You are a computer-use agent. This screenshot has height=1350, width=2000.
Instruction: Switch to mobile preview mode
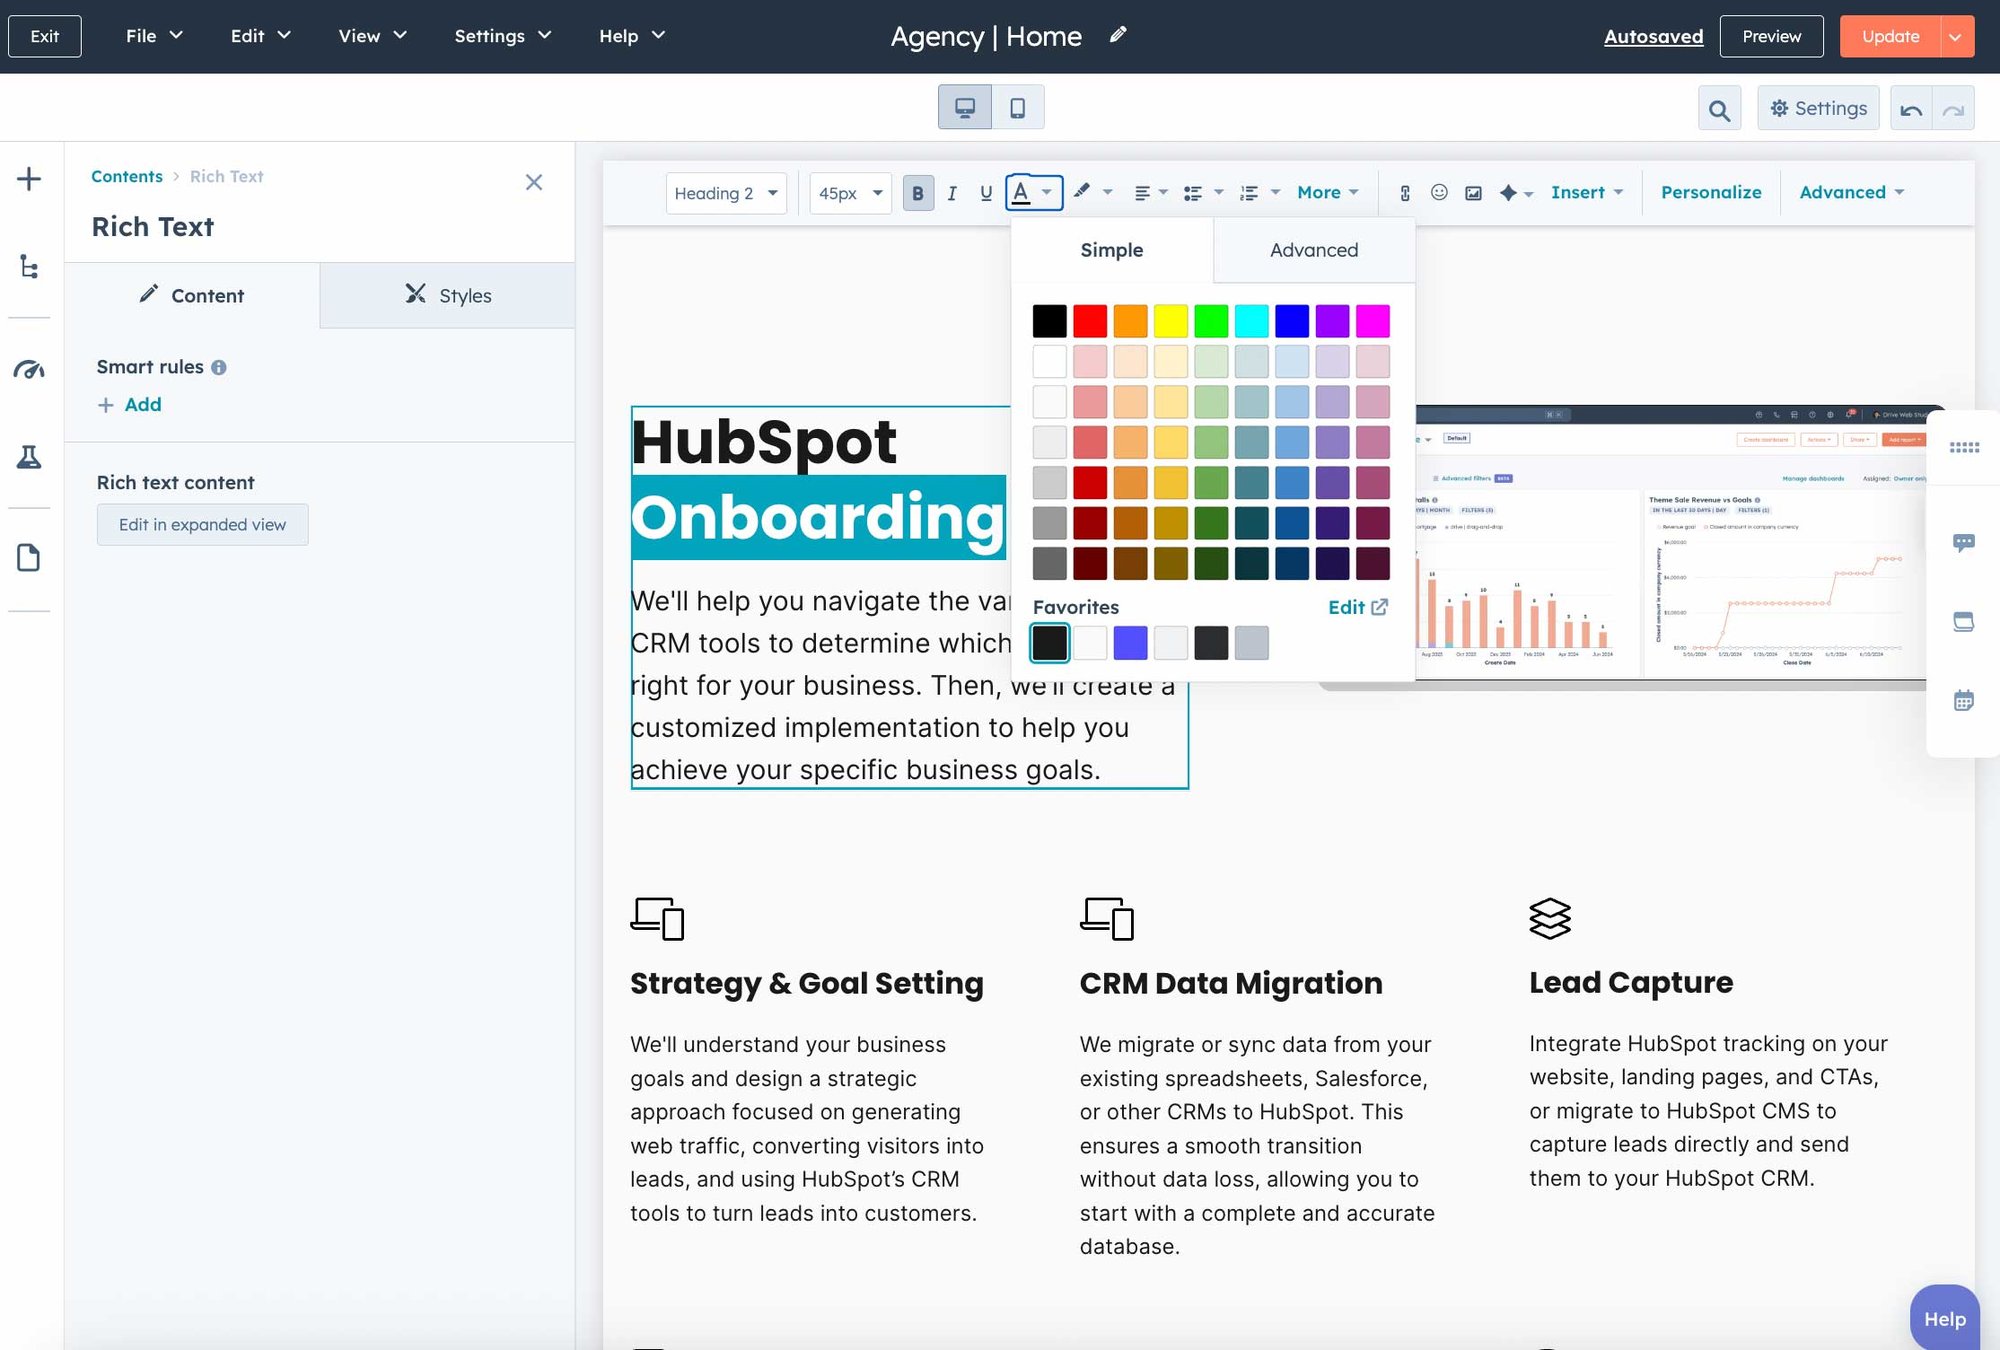coord(1018,107)
